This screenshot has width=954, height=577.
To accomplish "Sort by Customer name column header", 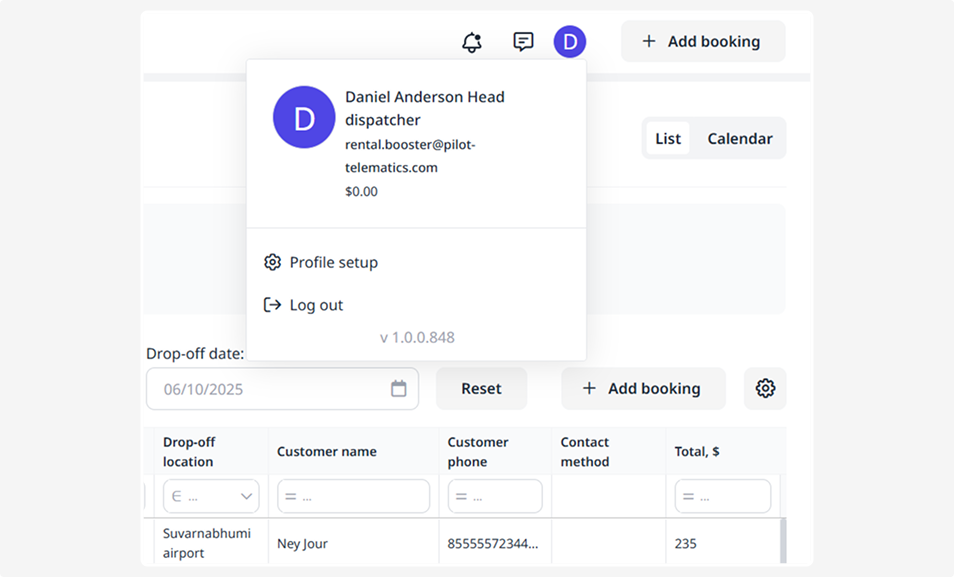I will [x=327, y=452].
